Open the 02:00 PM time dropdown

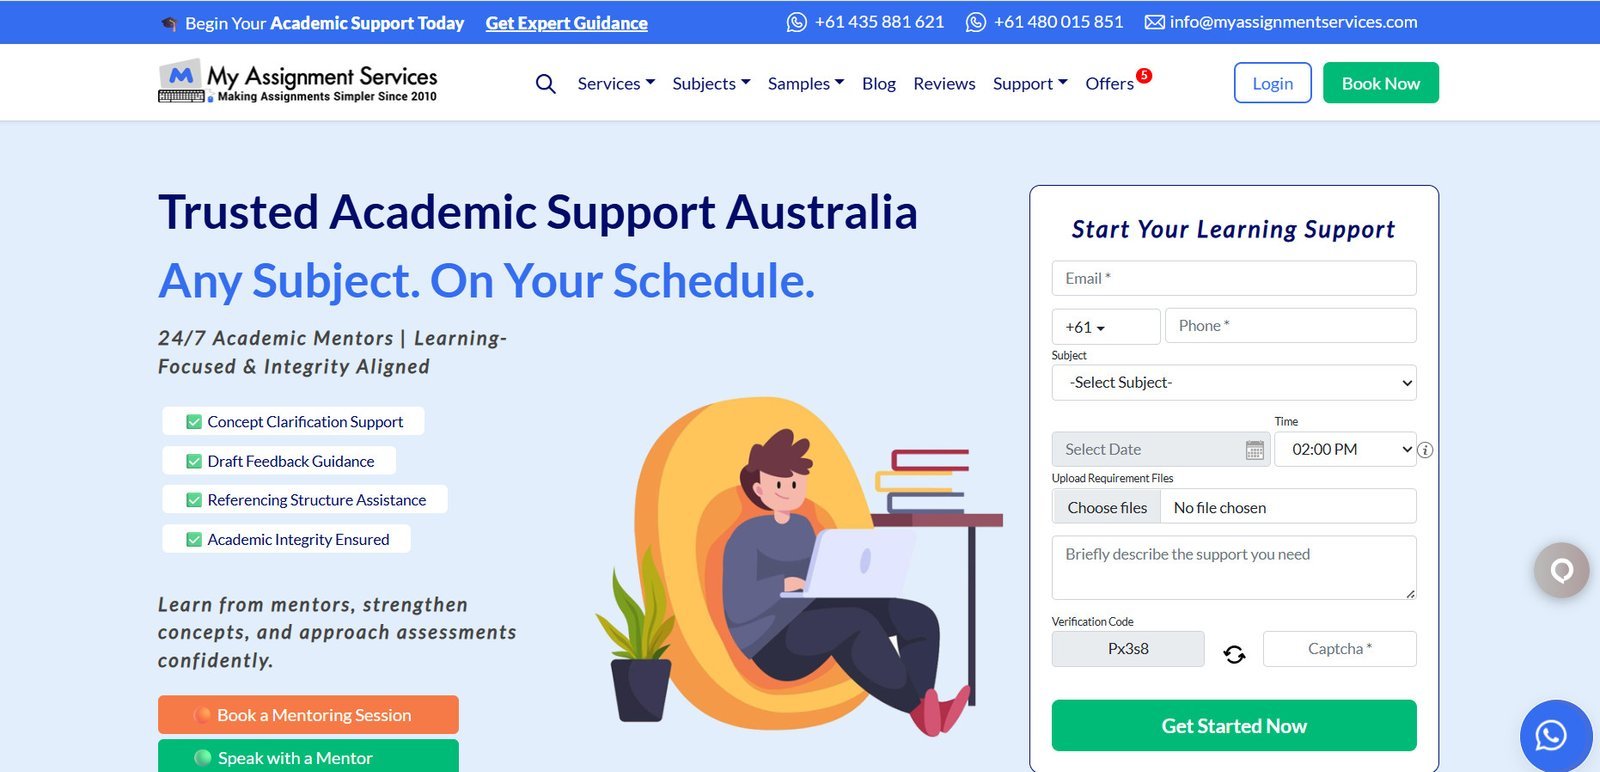point(1345,450)
